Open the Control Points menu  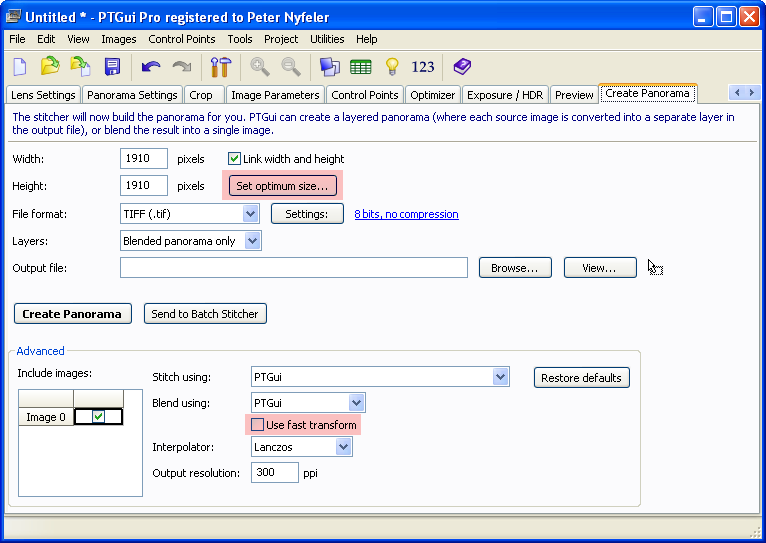coord(181,39)
